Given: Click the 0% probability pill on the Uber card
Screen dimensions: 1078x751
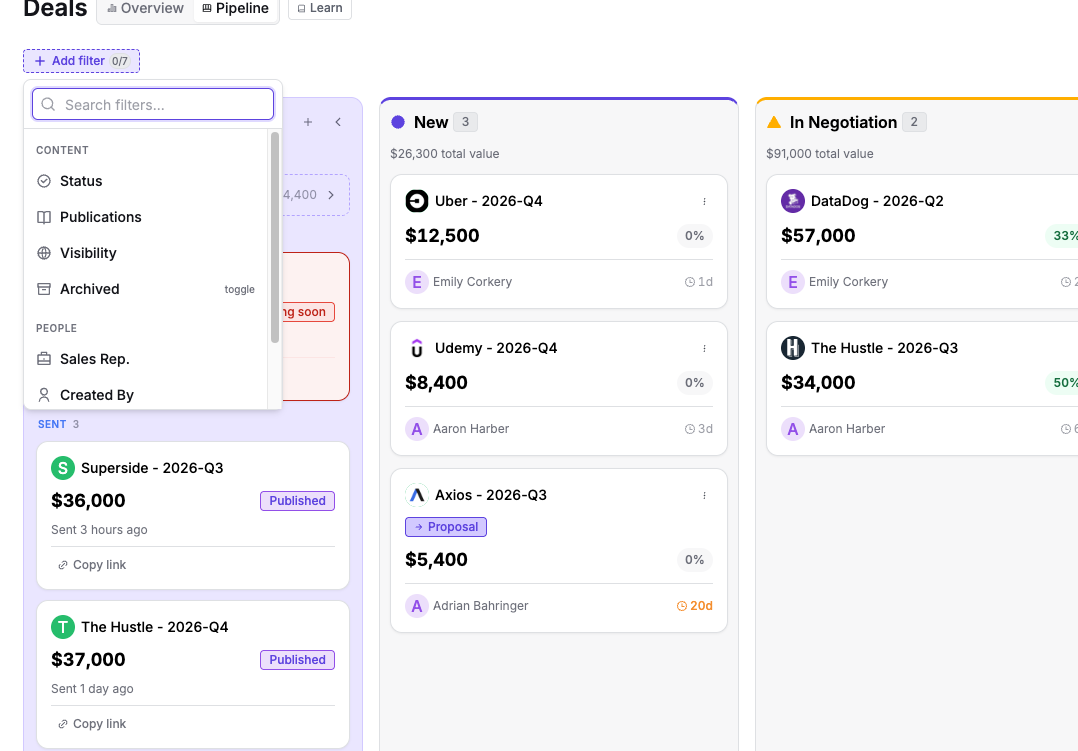Looking at the screenshot, I should (x=694, y=236).
